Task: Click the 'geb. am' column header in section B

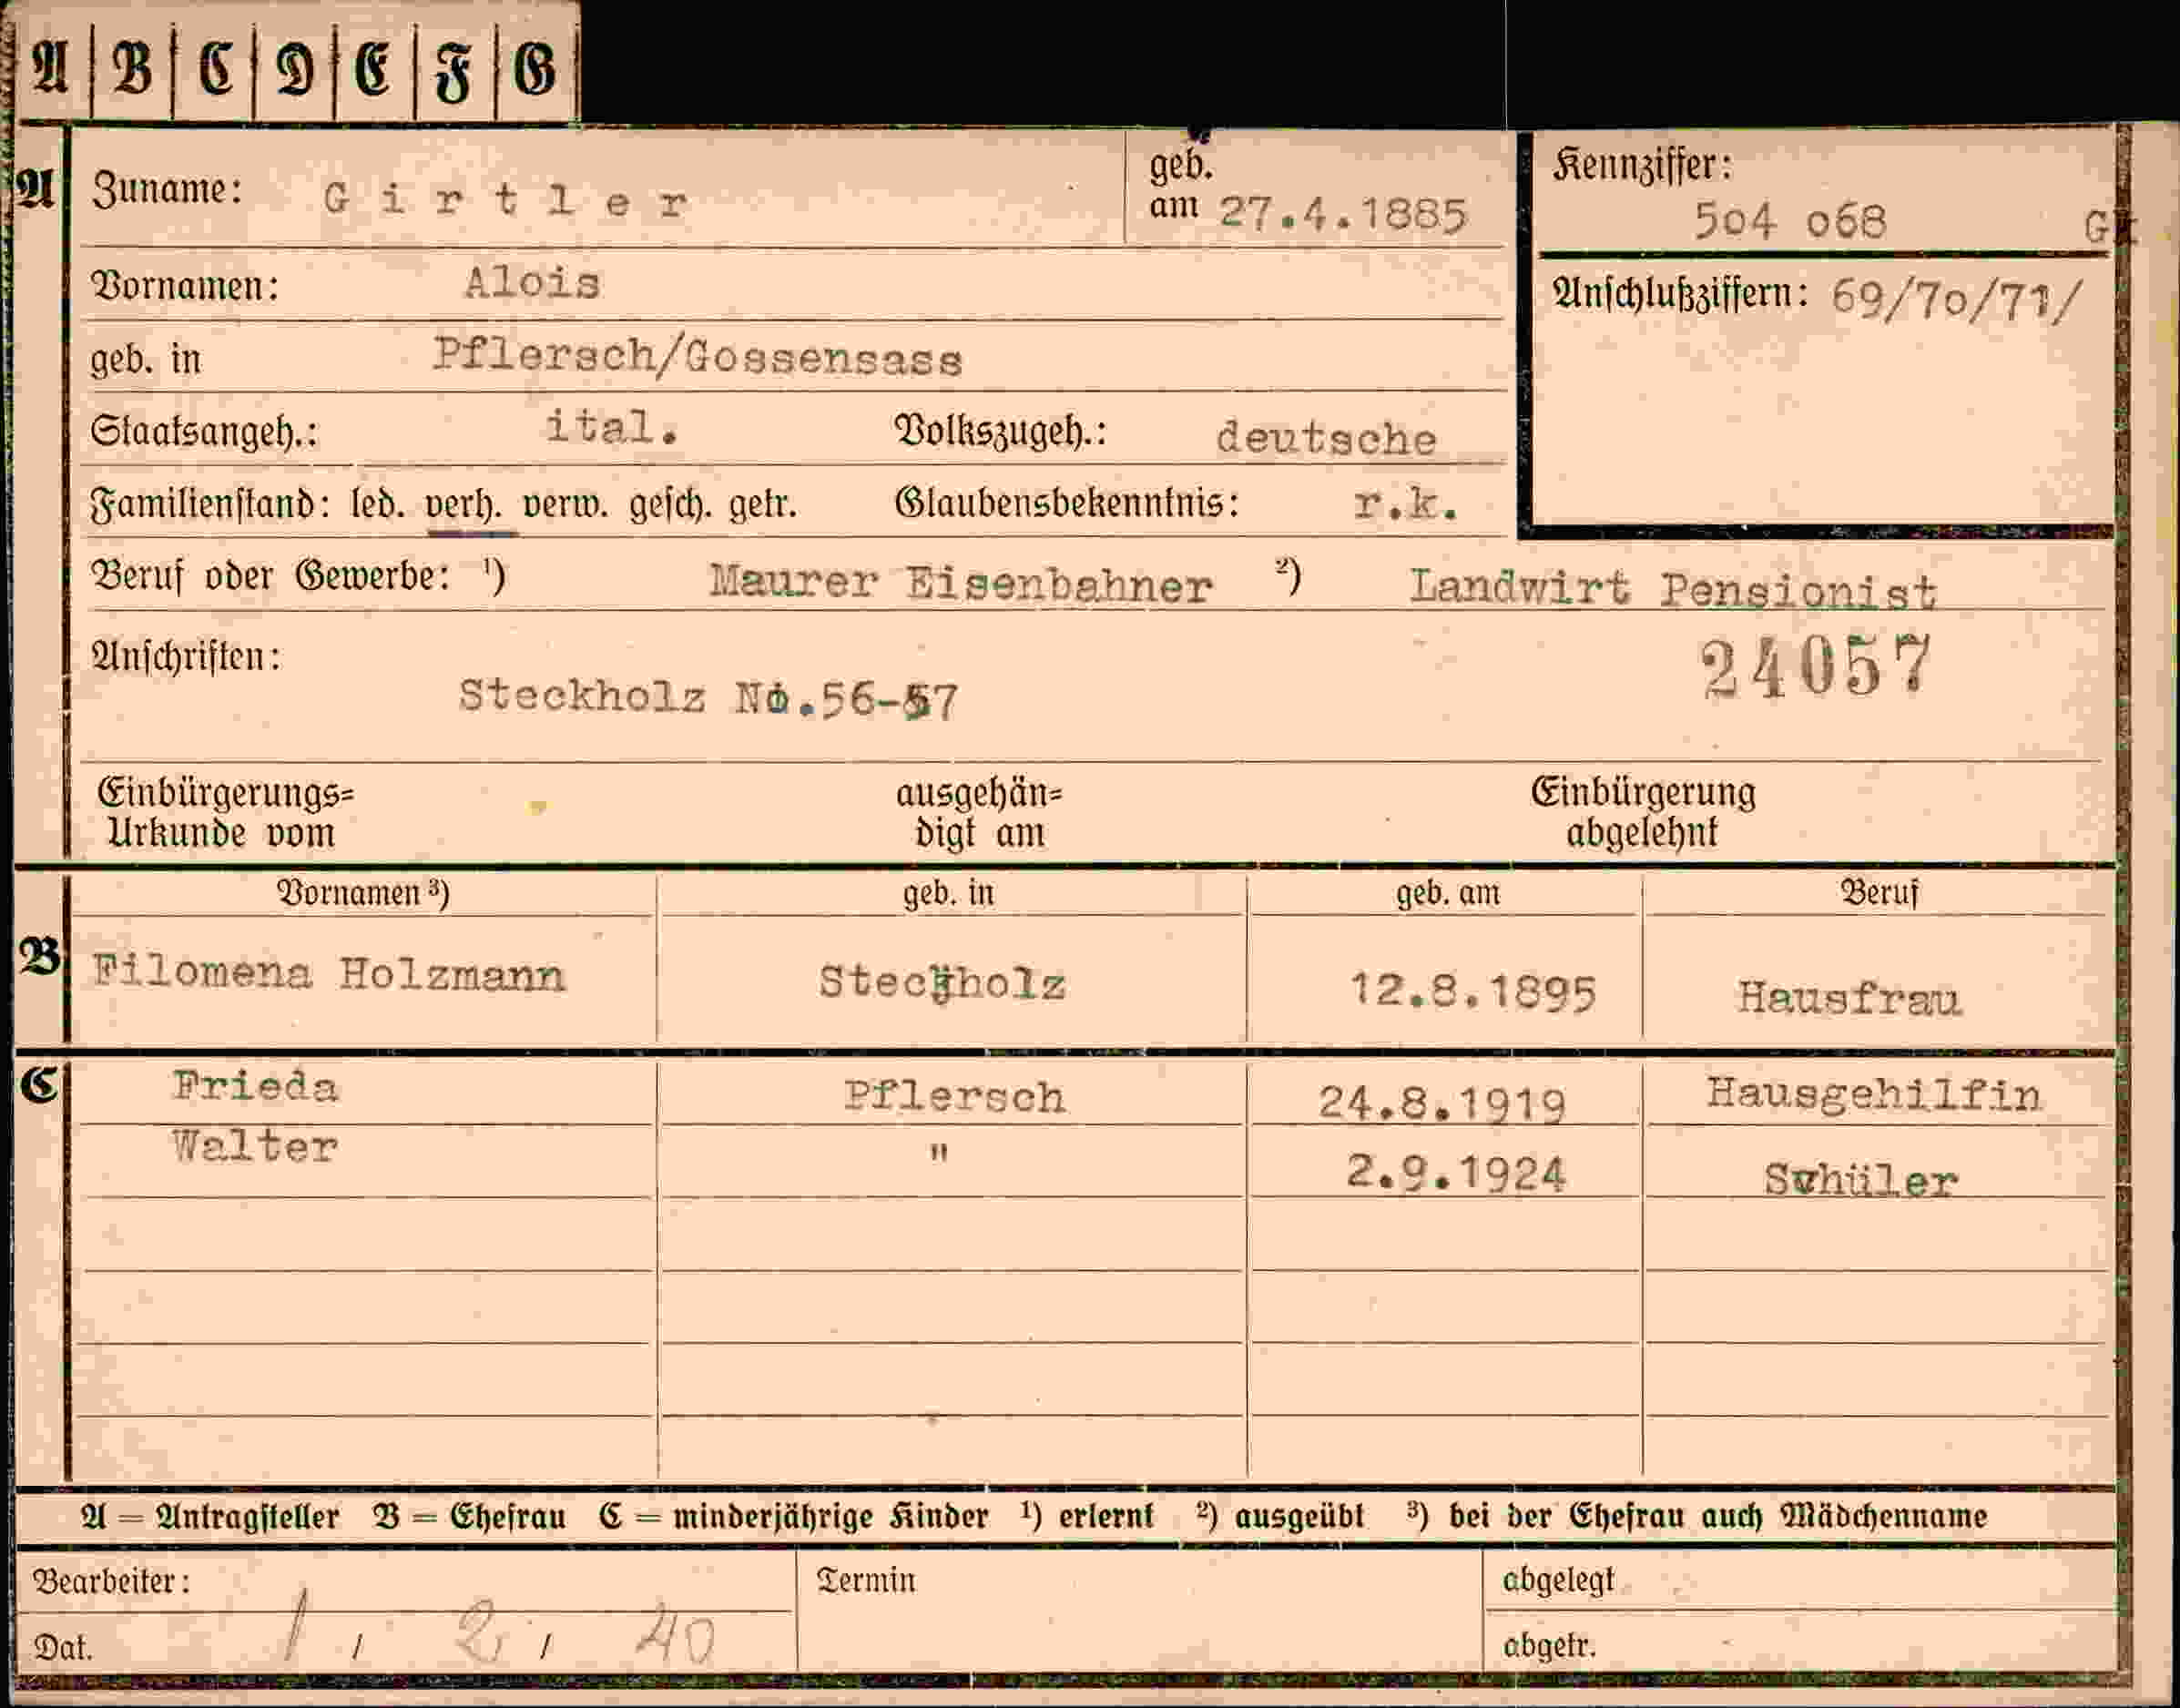Action: (x=1448, y=892)
